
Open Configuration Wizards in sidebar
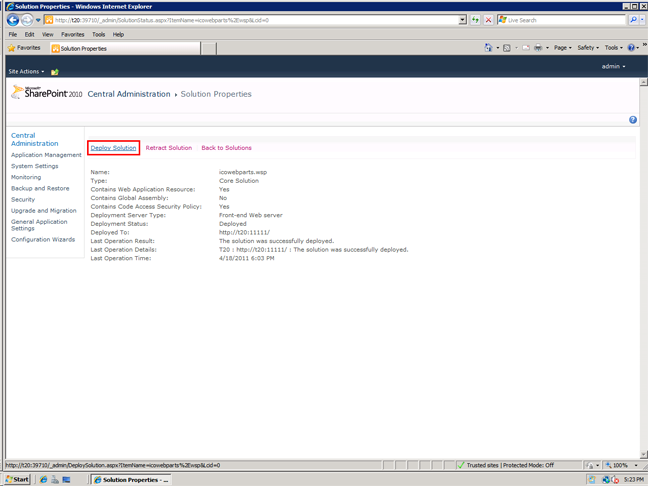point(43,240)
